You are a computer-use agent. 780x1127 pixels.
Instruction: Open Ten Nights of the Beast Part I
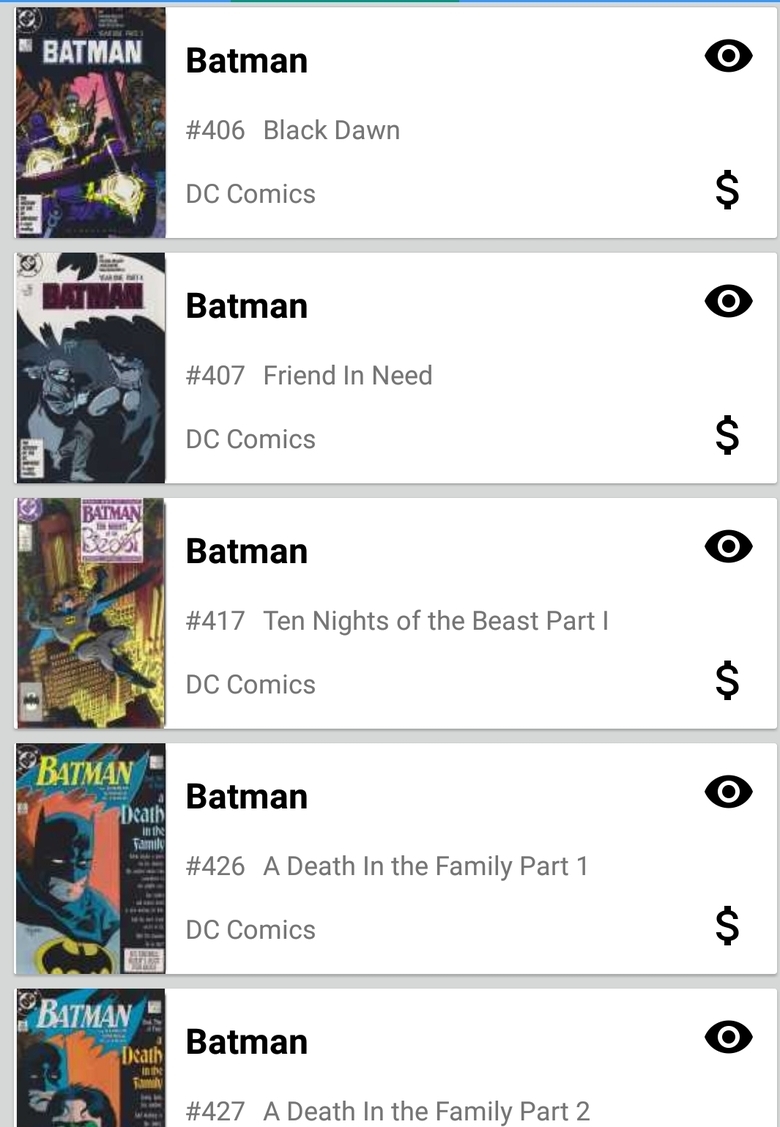[x=436, y=621]
